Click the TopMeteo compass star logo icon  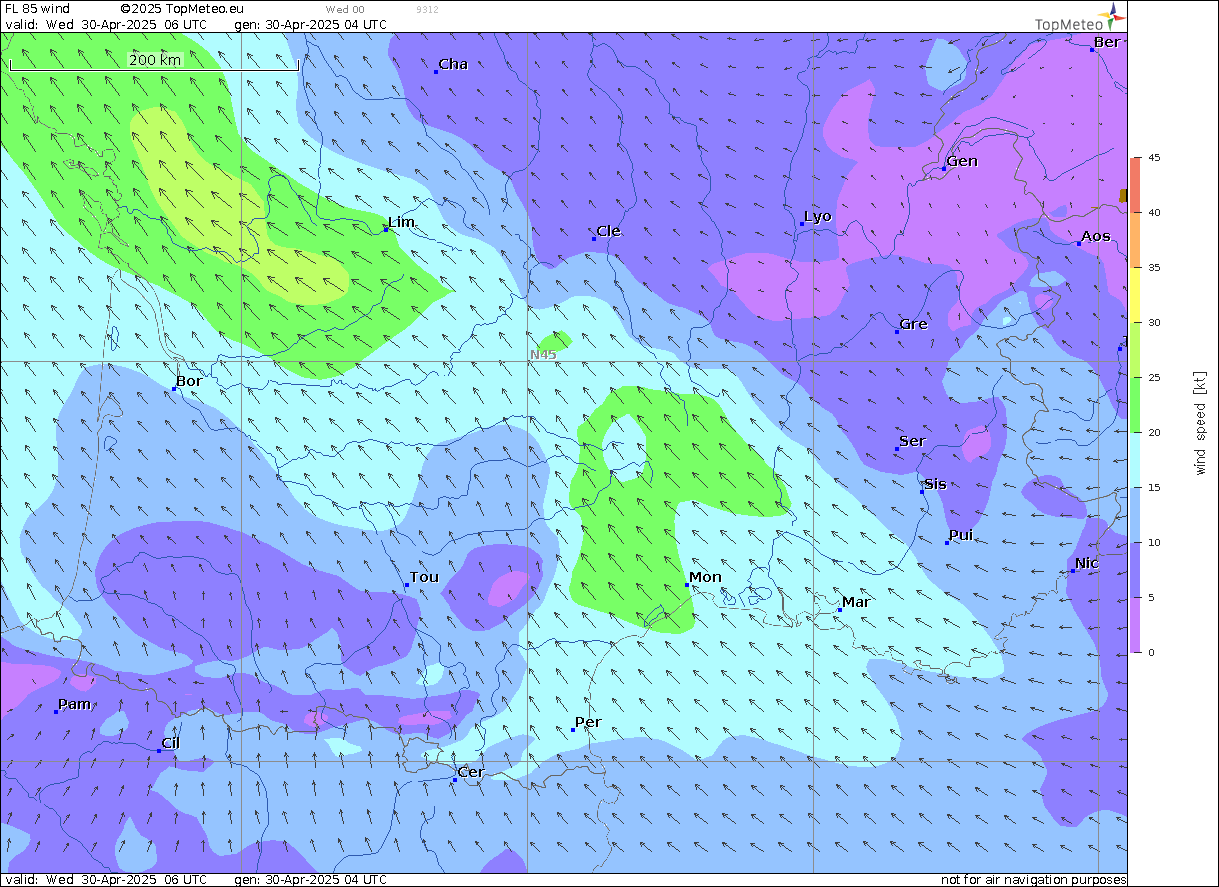coord(1115,15)
